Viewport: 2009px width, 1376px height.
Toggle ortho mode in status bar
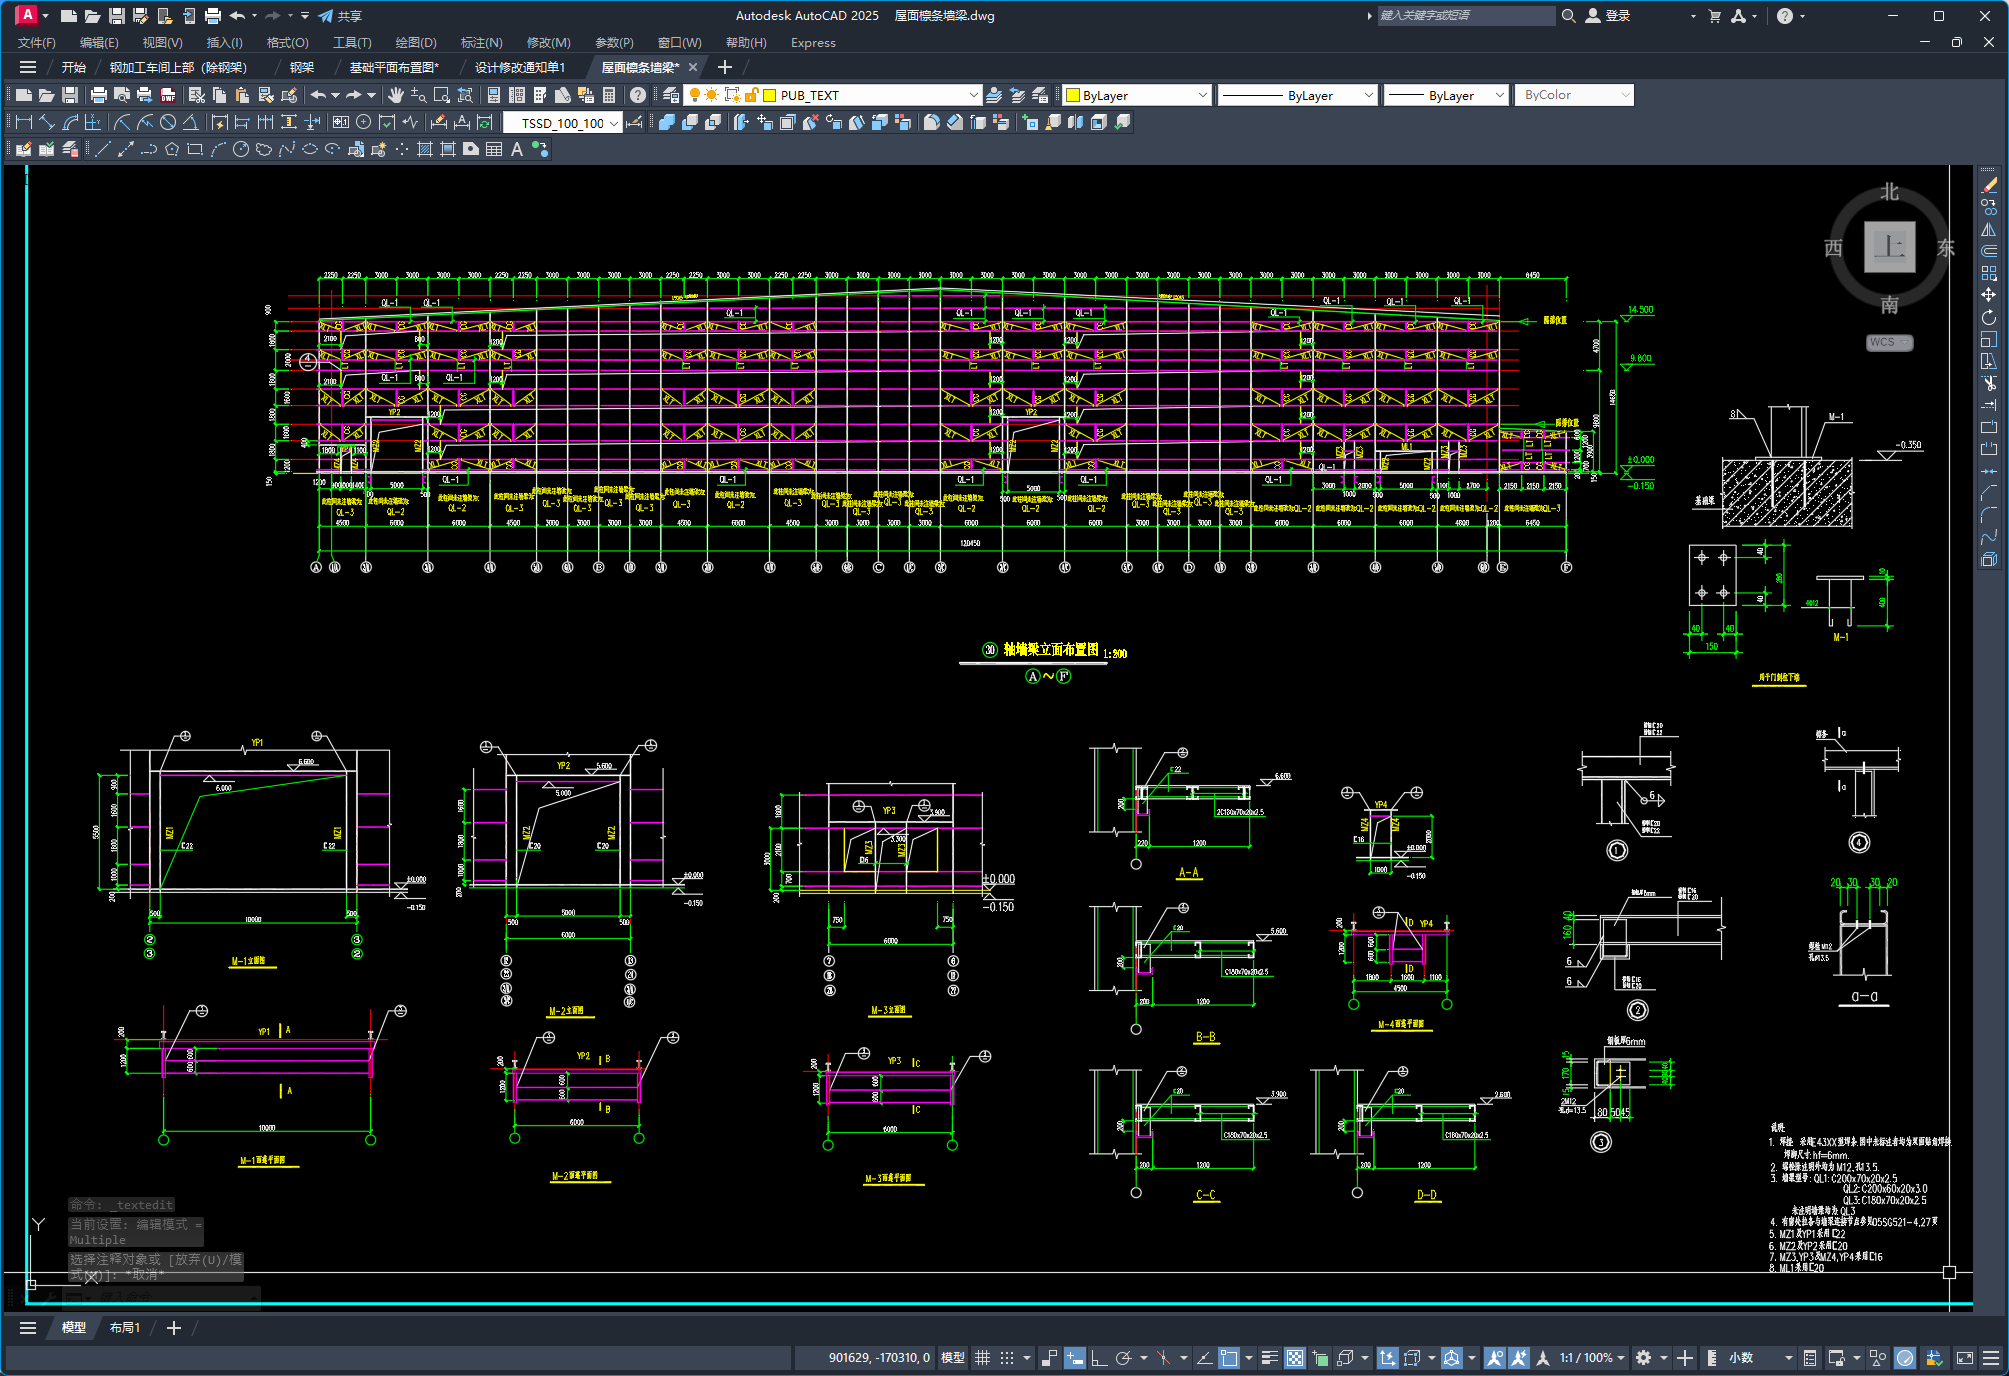pyautogui.click(x=1098, y=1357)
